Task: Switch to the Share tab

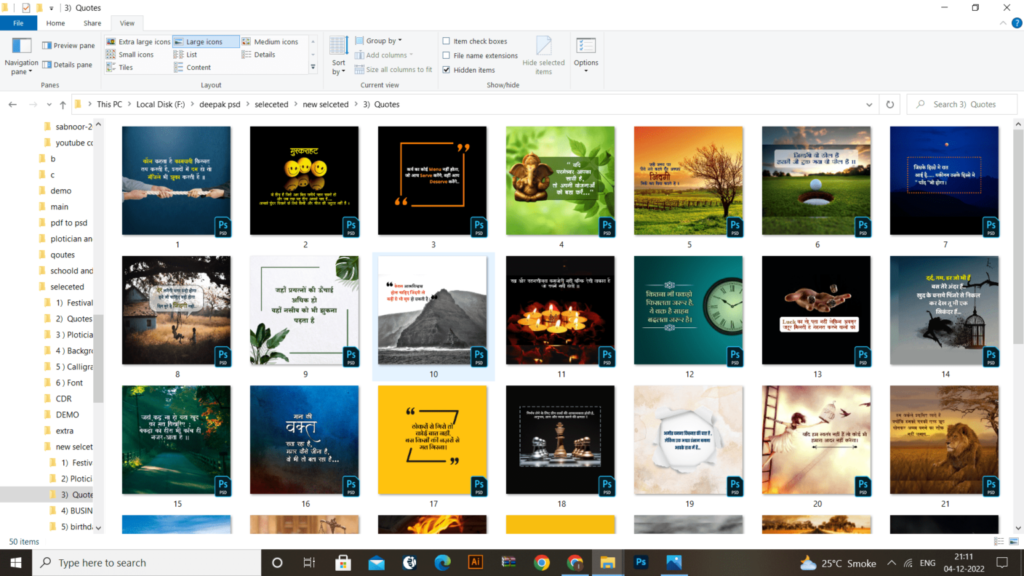Action: 92,23
